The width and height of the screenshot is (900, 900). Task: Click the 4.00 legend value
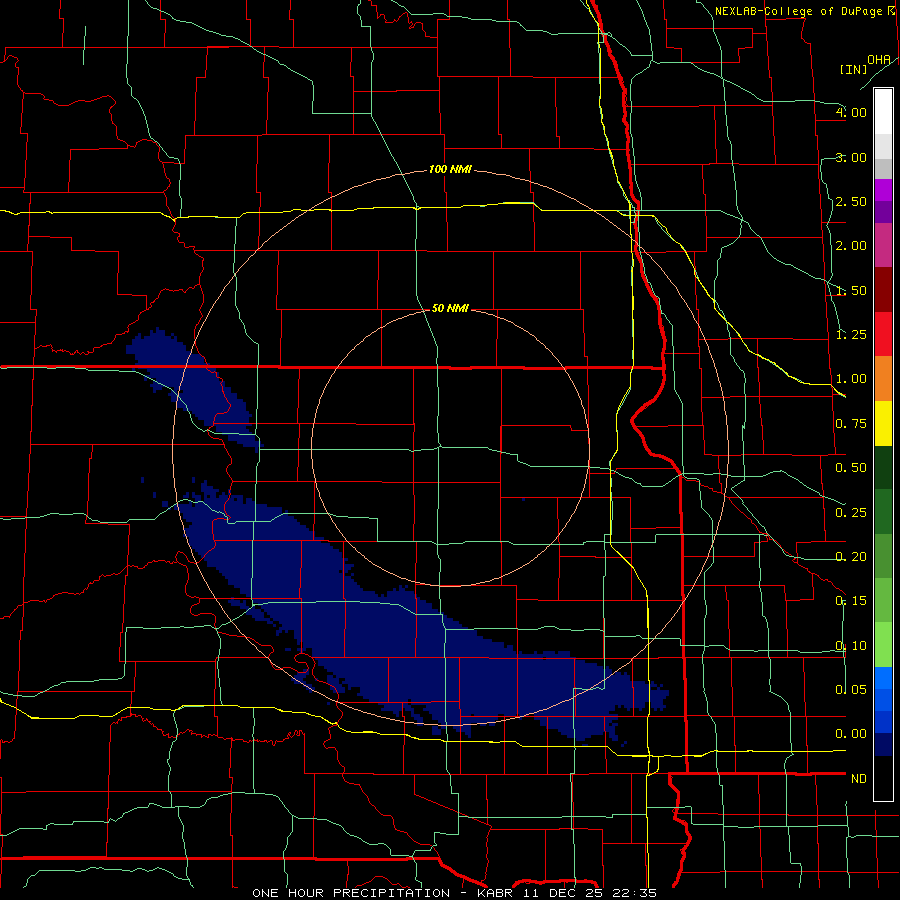(851, 112)
